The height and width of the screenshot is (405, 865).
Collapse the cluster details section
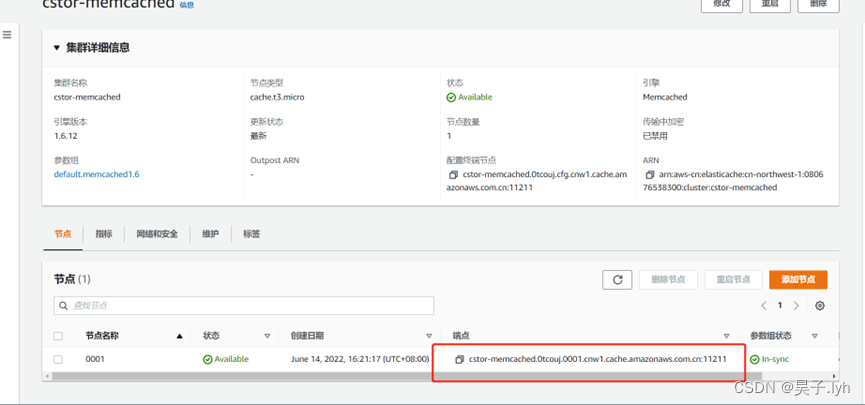tap(56, 48)
